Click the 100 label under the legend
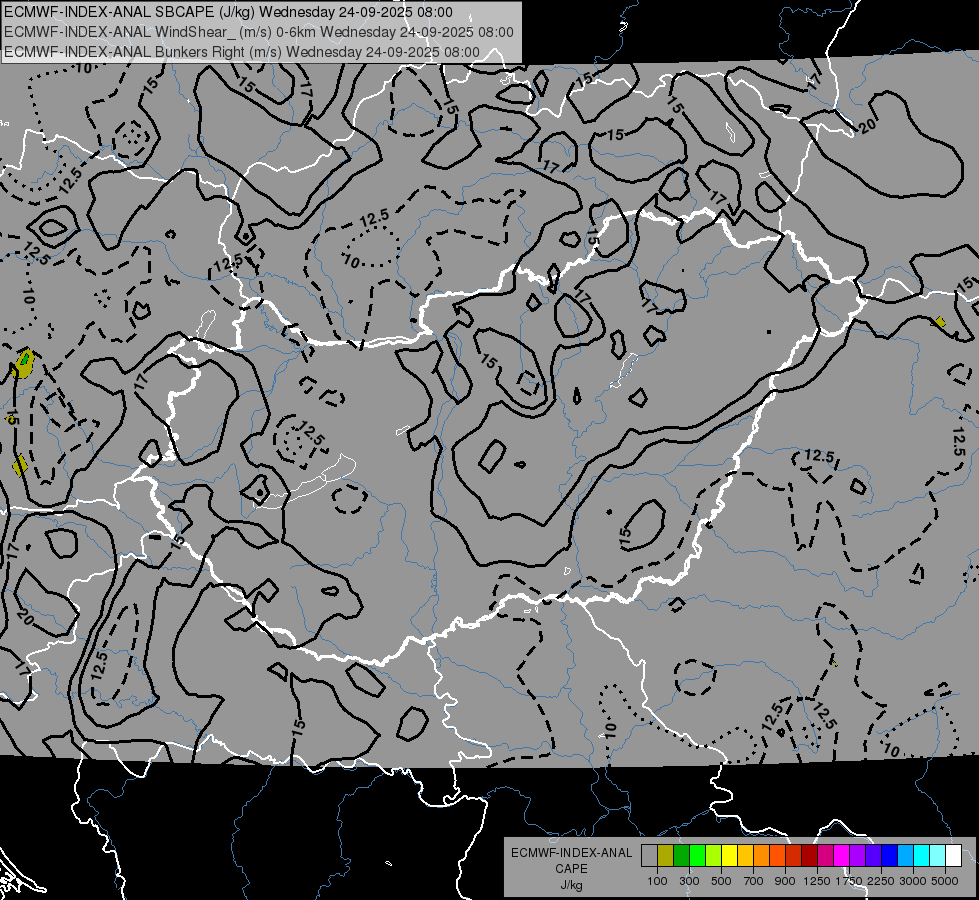This screenshot has height=900, width=979. pyautogui.click(x=657, y=881)
